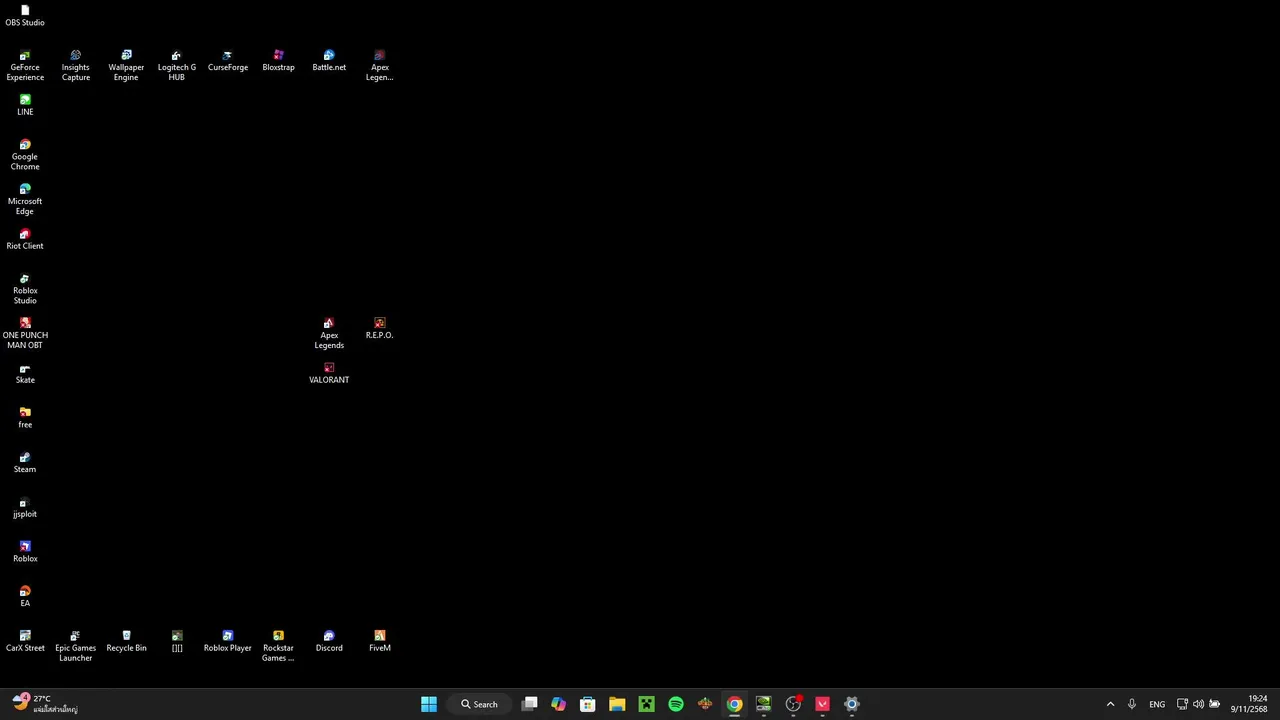Image resolution: width=1280 pixels, height=720 pixels.
Task: Select the Skate desktop shortcut
Action: click(25, 373)
